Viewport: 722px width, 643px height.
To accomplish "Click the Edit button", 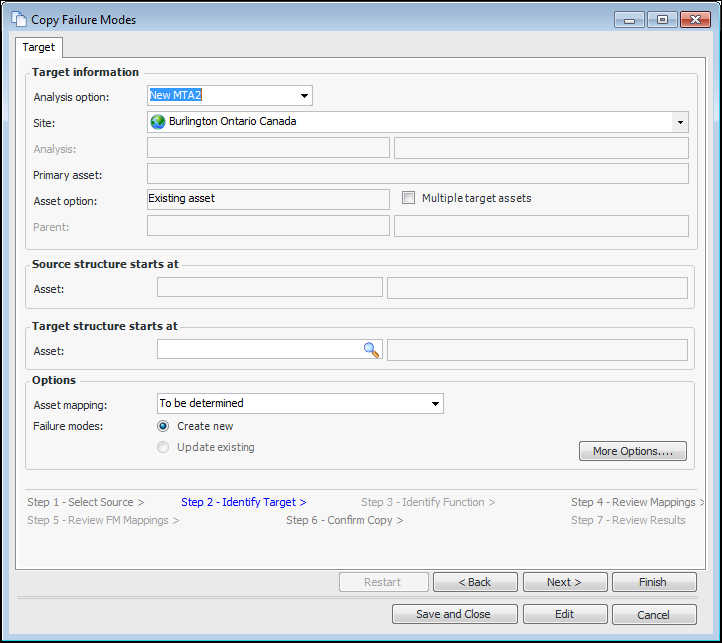I will click(x=565, y=614).
